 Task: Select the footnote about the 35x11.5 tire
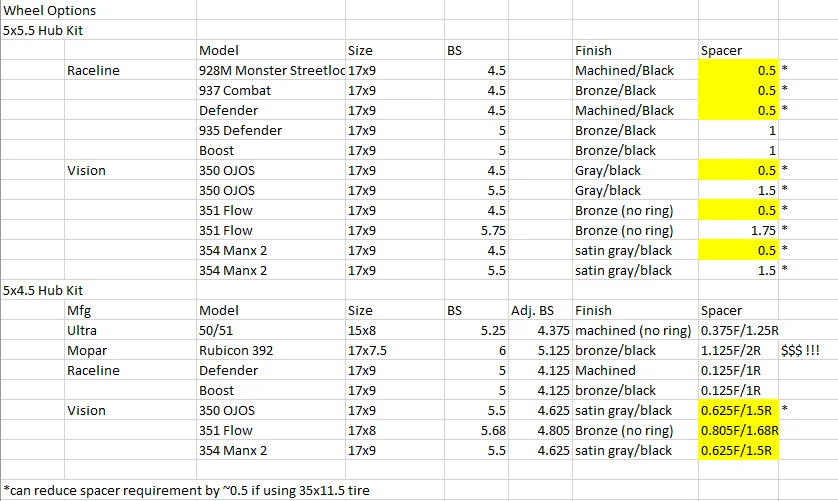[187, 490]
